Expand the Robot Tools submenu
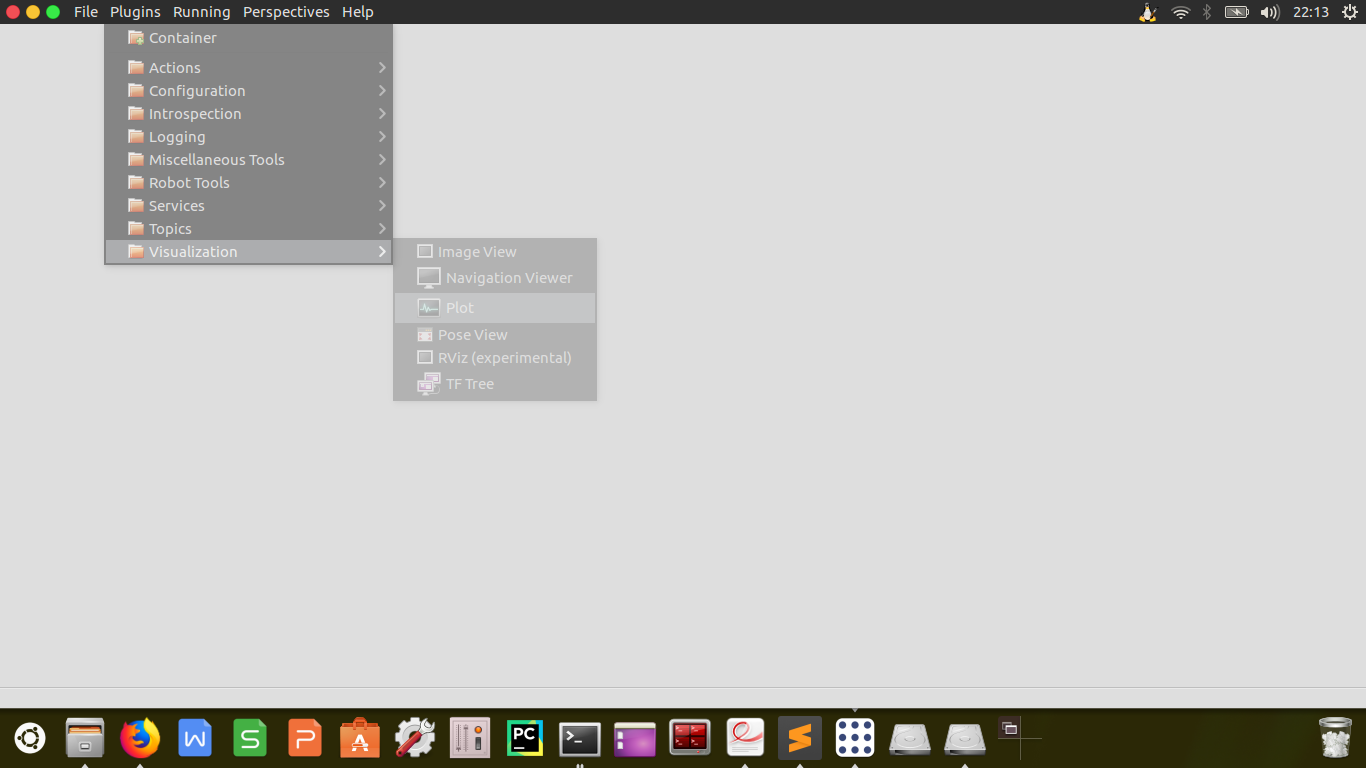This screenshot has height=768, width=1366. click(x=189, y=183)
